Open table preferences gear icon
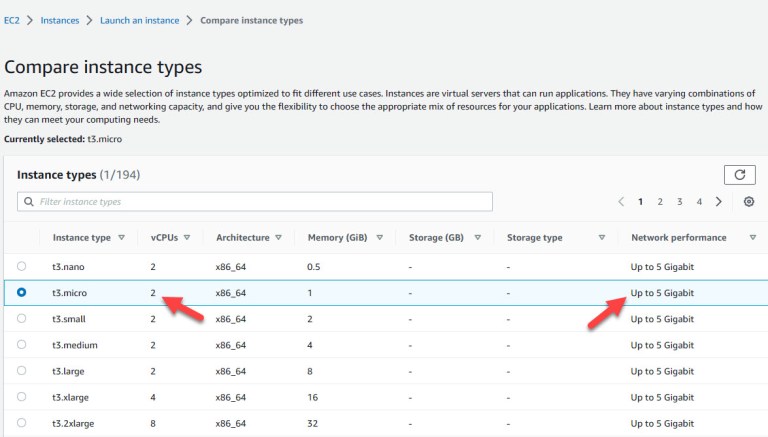The image size is (768, 437). [x=748, y=201]
